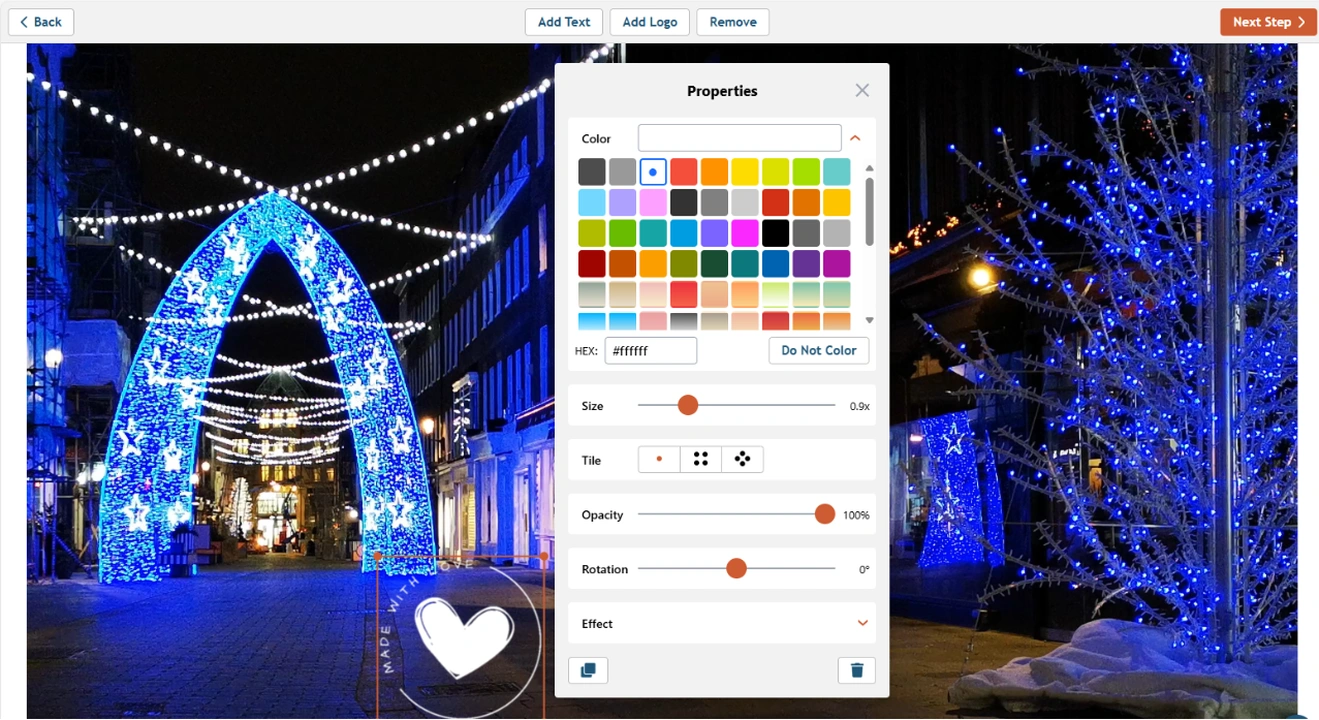Click the duplicate logo icon
Screen dimensions: 1319x720
pos(588,670)
